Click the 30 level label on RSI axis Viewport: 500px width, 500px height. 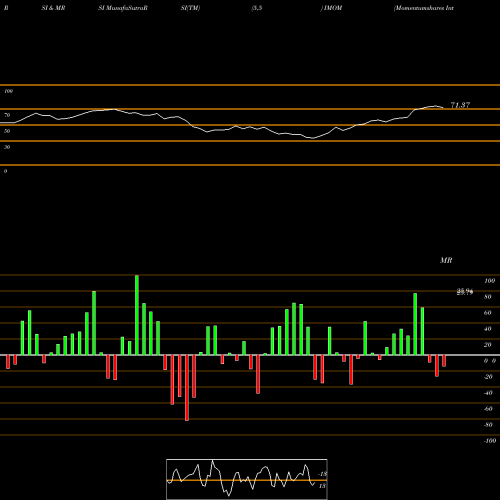click(x=7, y=147)
